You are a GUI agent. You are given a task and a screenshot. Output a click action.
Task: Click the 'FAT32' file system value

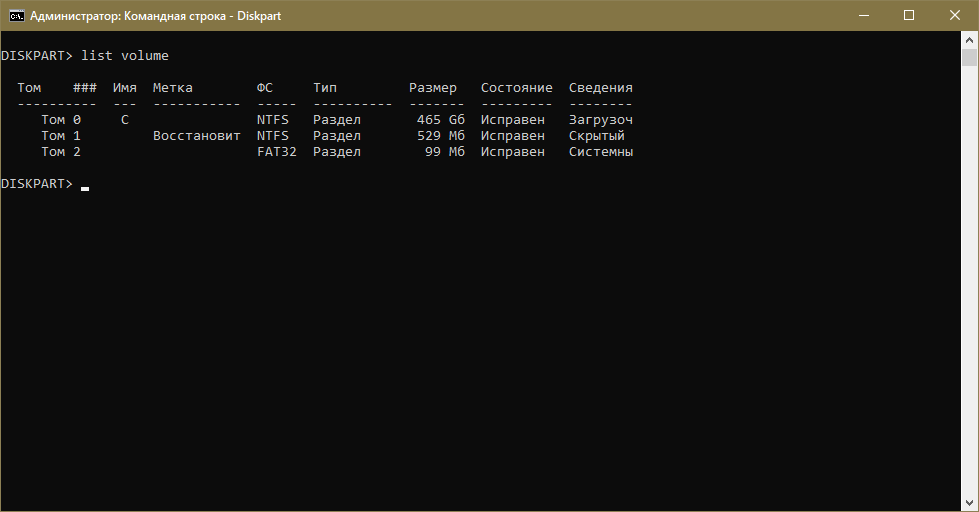tap(277, 152)
